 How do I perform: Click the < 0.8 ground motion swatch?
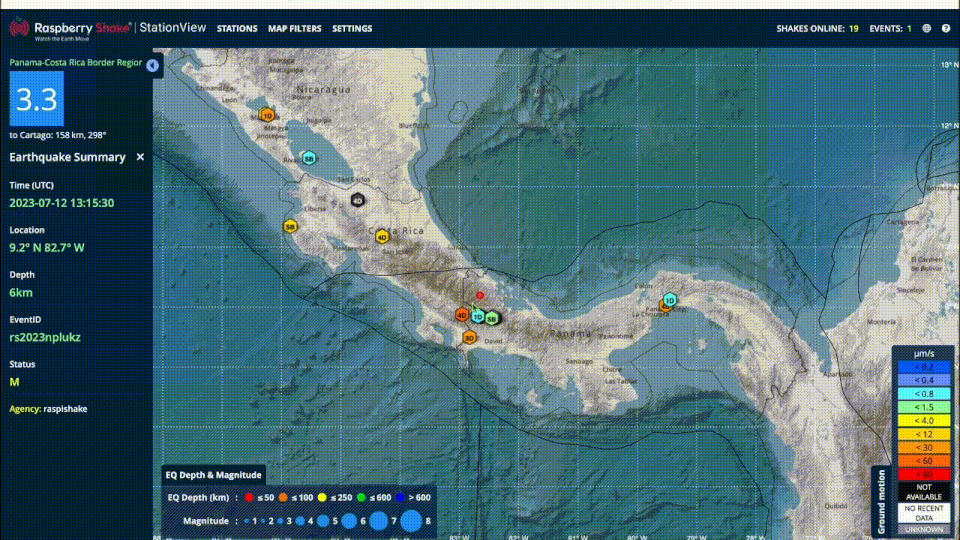coord(924,394)
